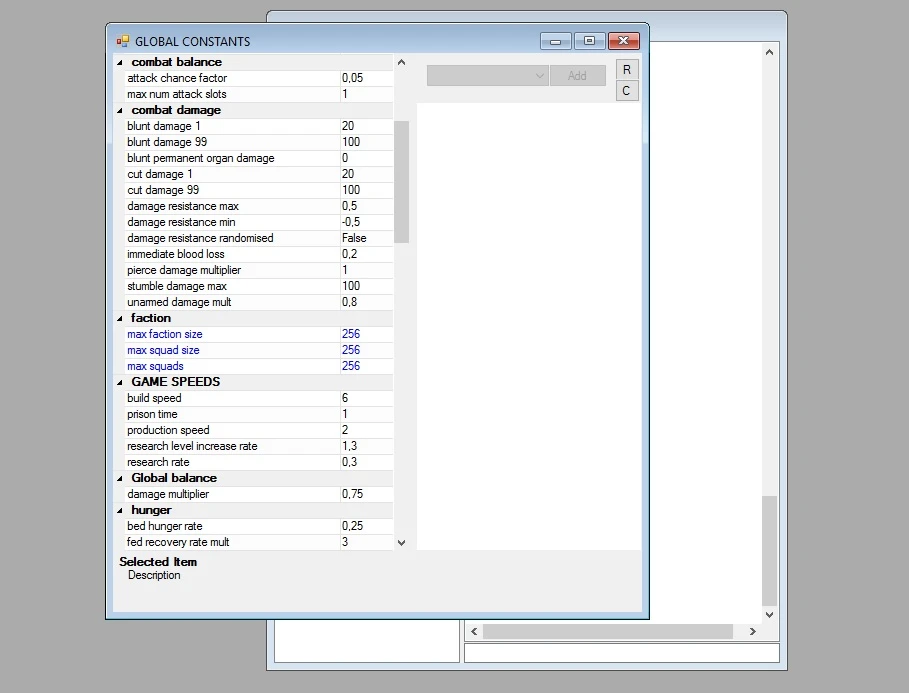This screenshot has height=693, width=909.
Task: Click the C button below R
Action: tap(627, 91)
